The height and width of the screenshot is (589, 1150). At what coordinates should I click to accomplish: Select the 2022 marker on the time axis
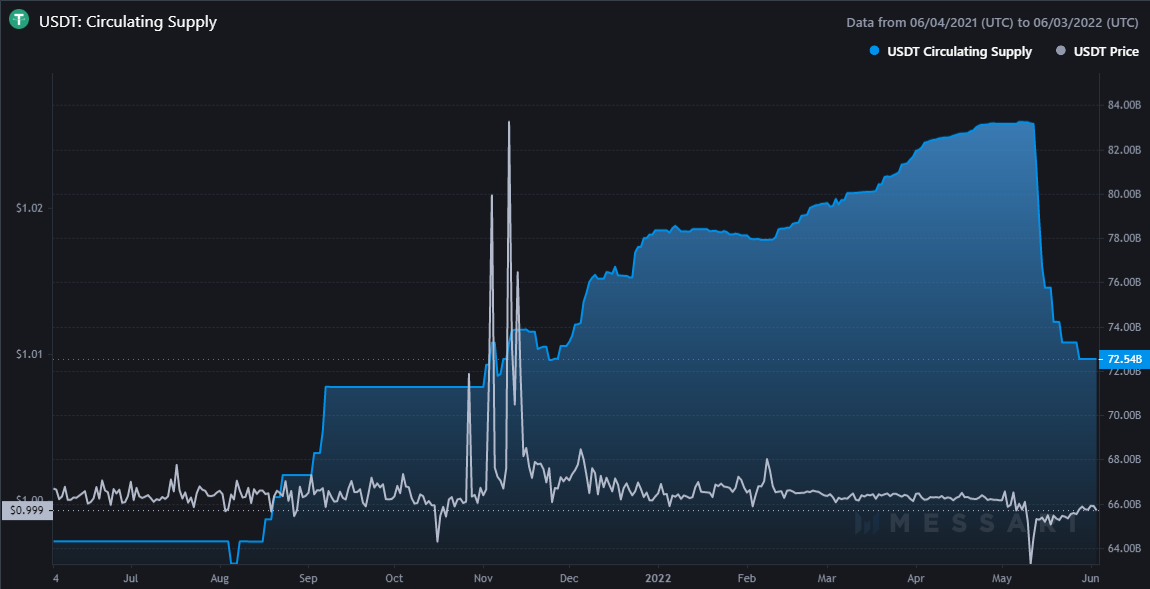[x=658, y=578]
